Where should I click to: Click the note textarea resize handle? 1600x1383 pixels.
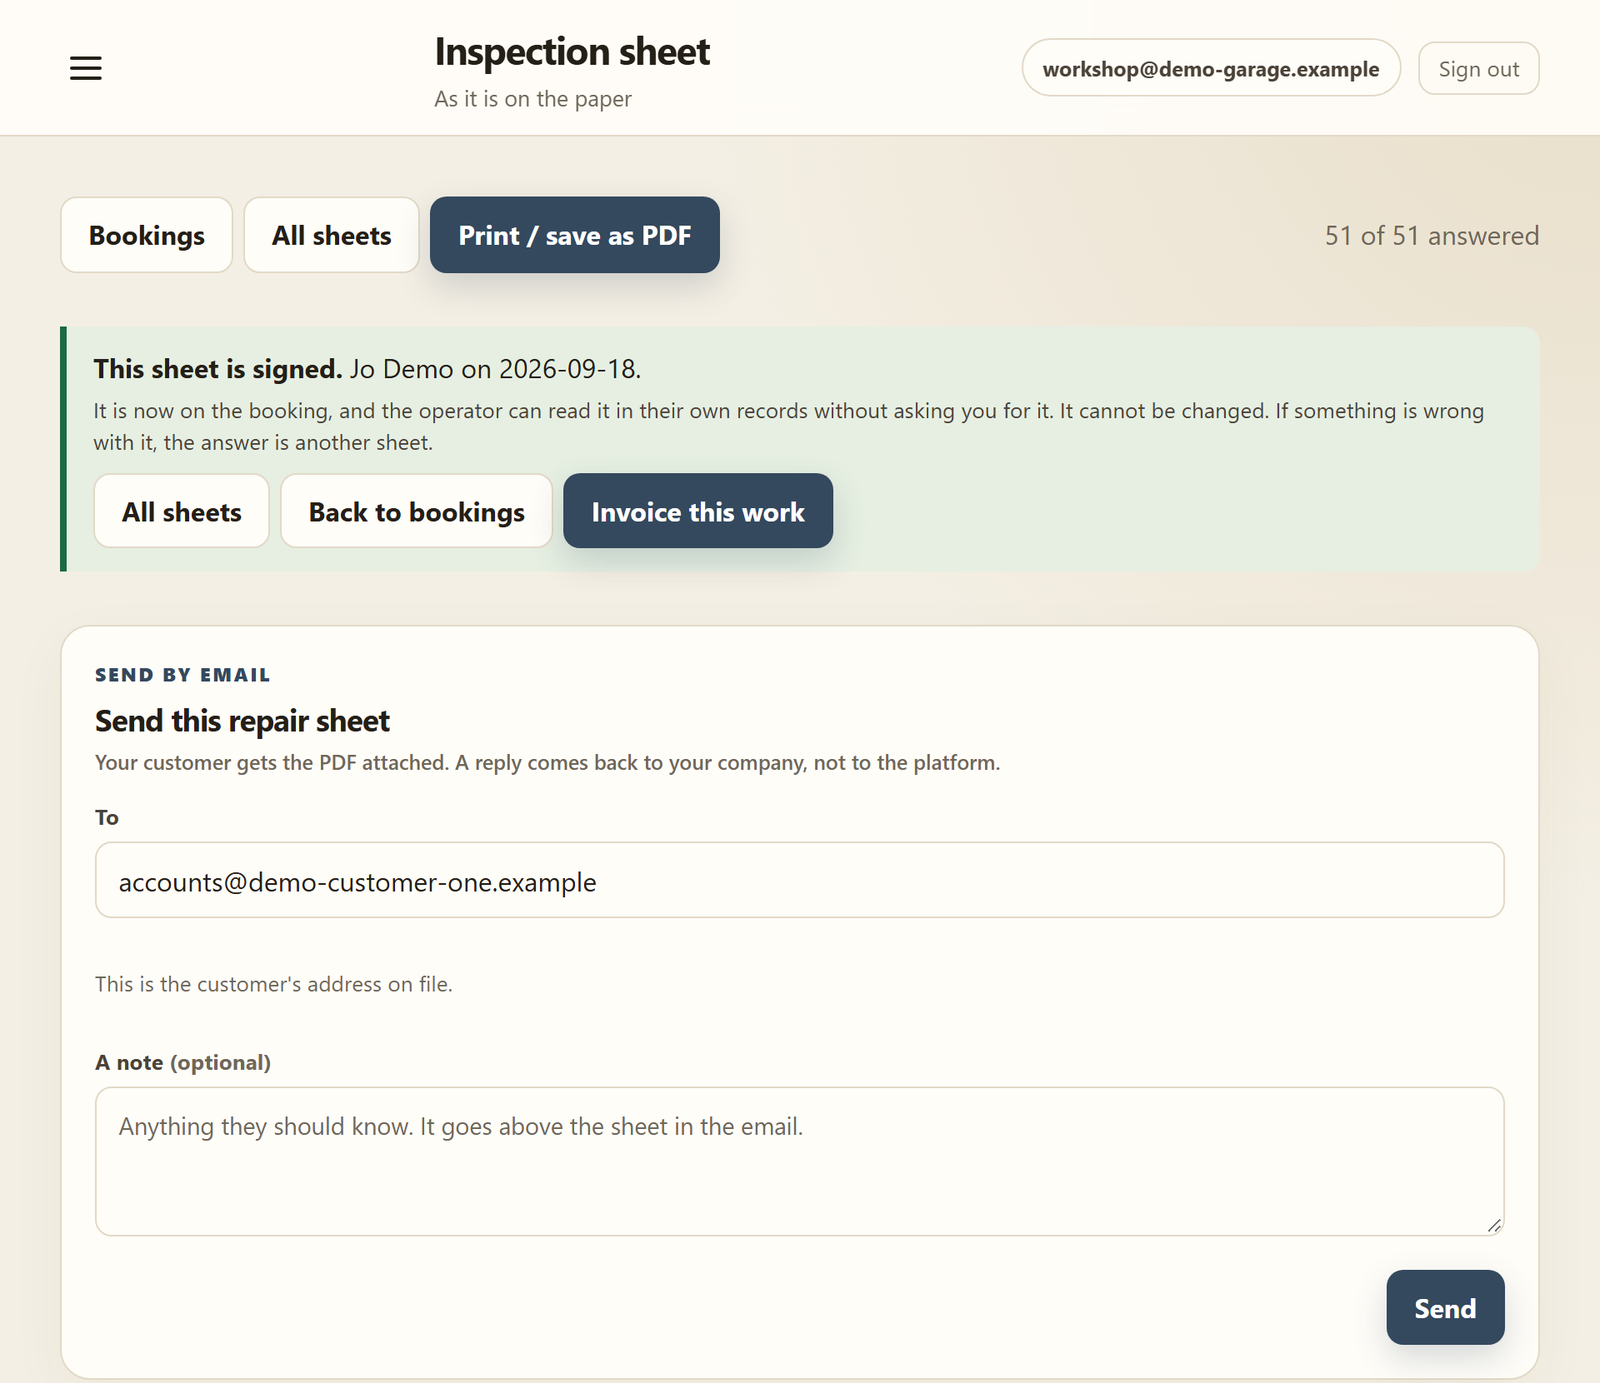point(1494,1225)
